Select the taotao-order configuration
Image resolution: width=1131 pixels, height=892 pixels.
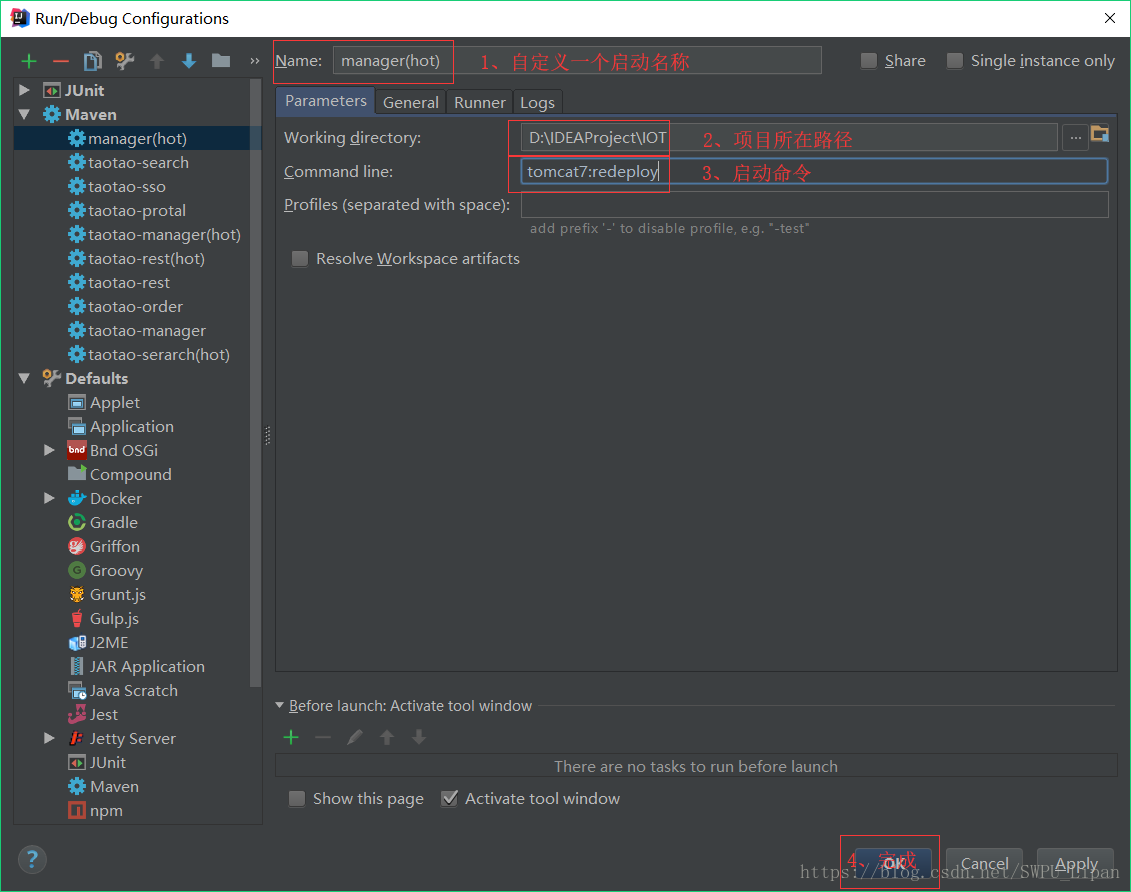tap(135, 306)
